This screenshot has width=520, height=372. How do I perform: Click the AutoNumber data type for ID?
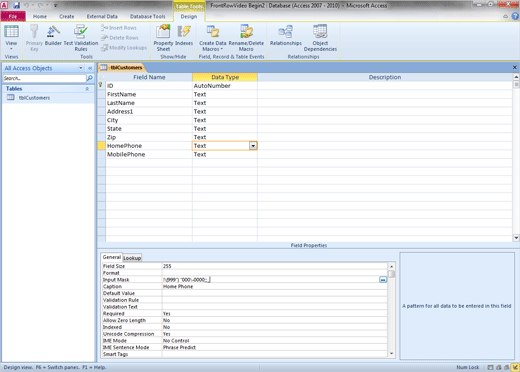(x=225, y=86)
